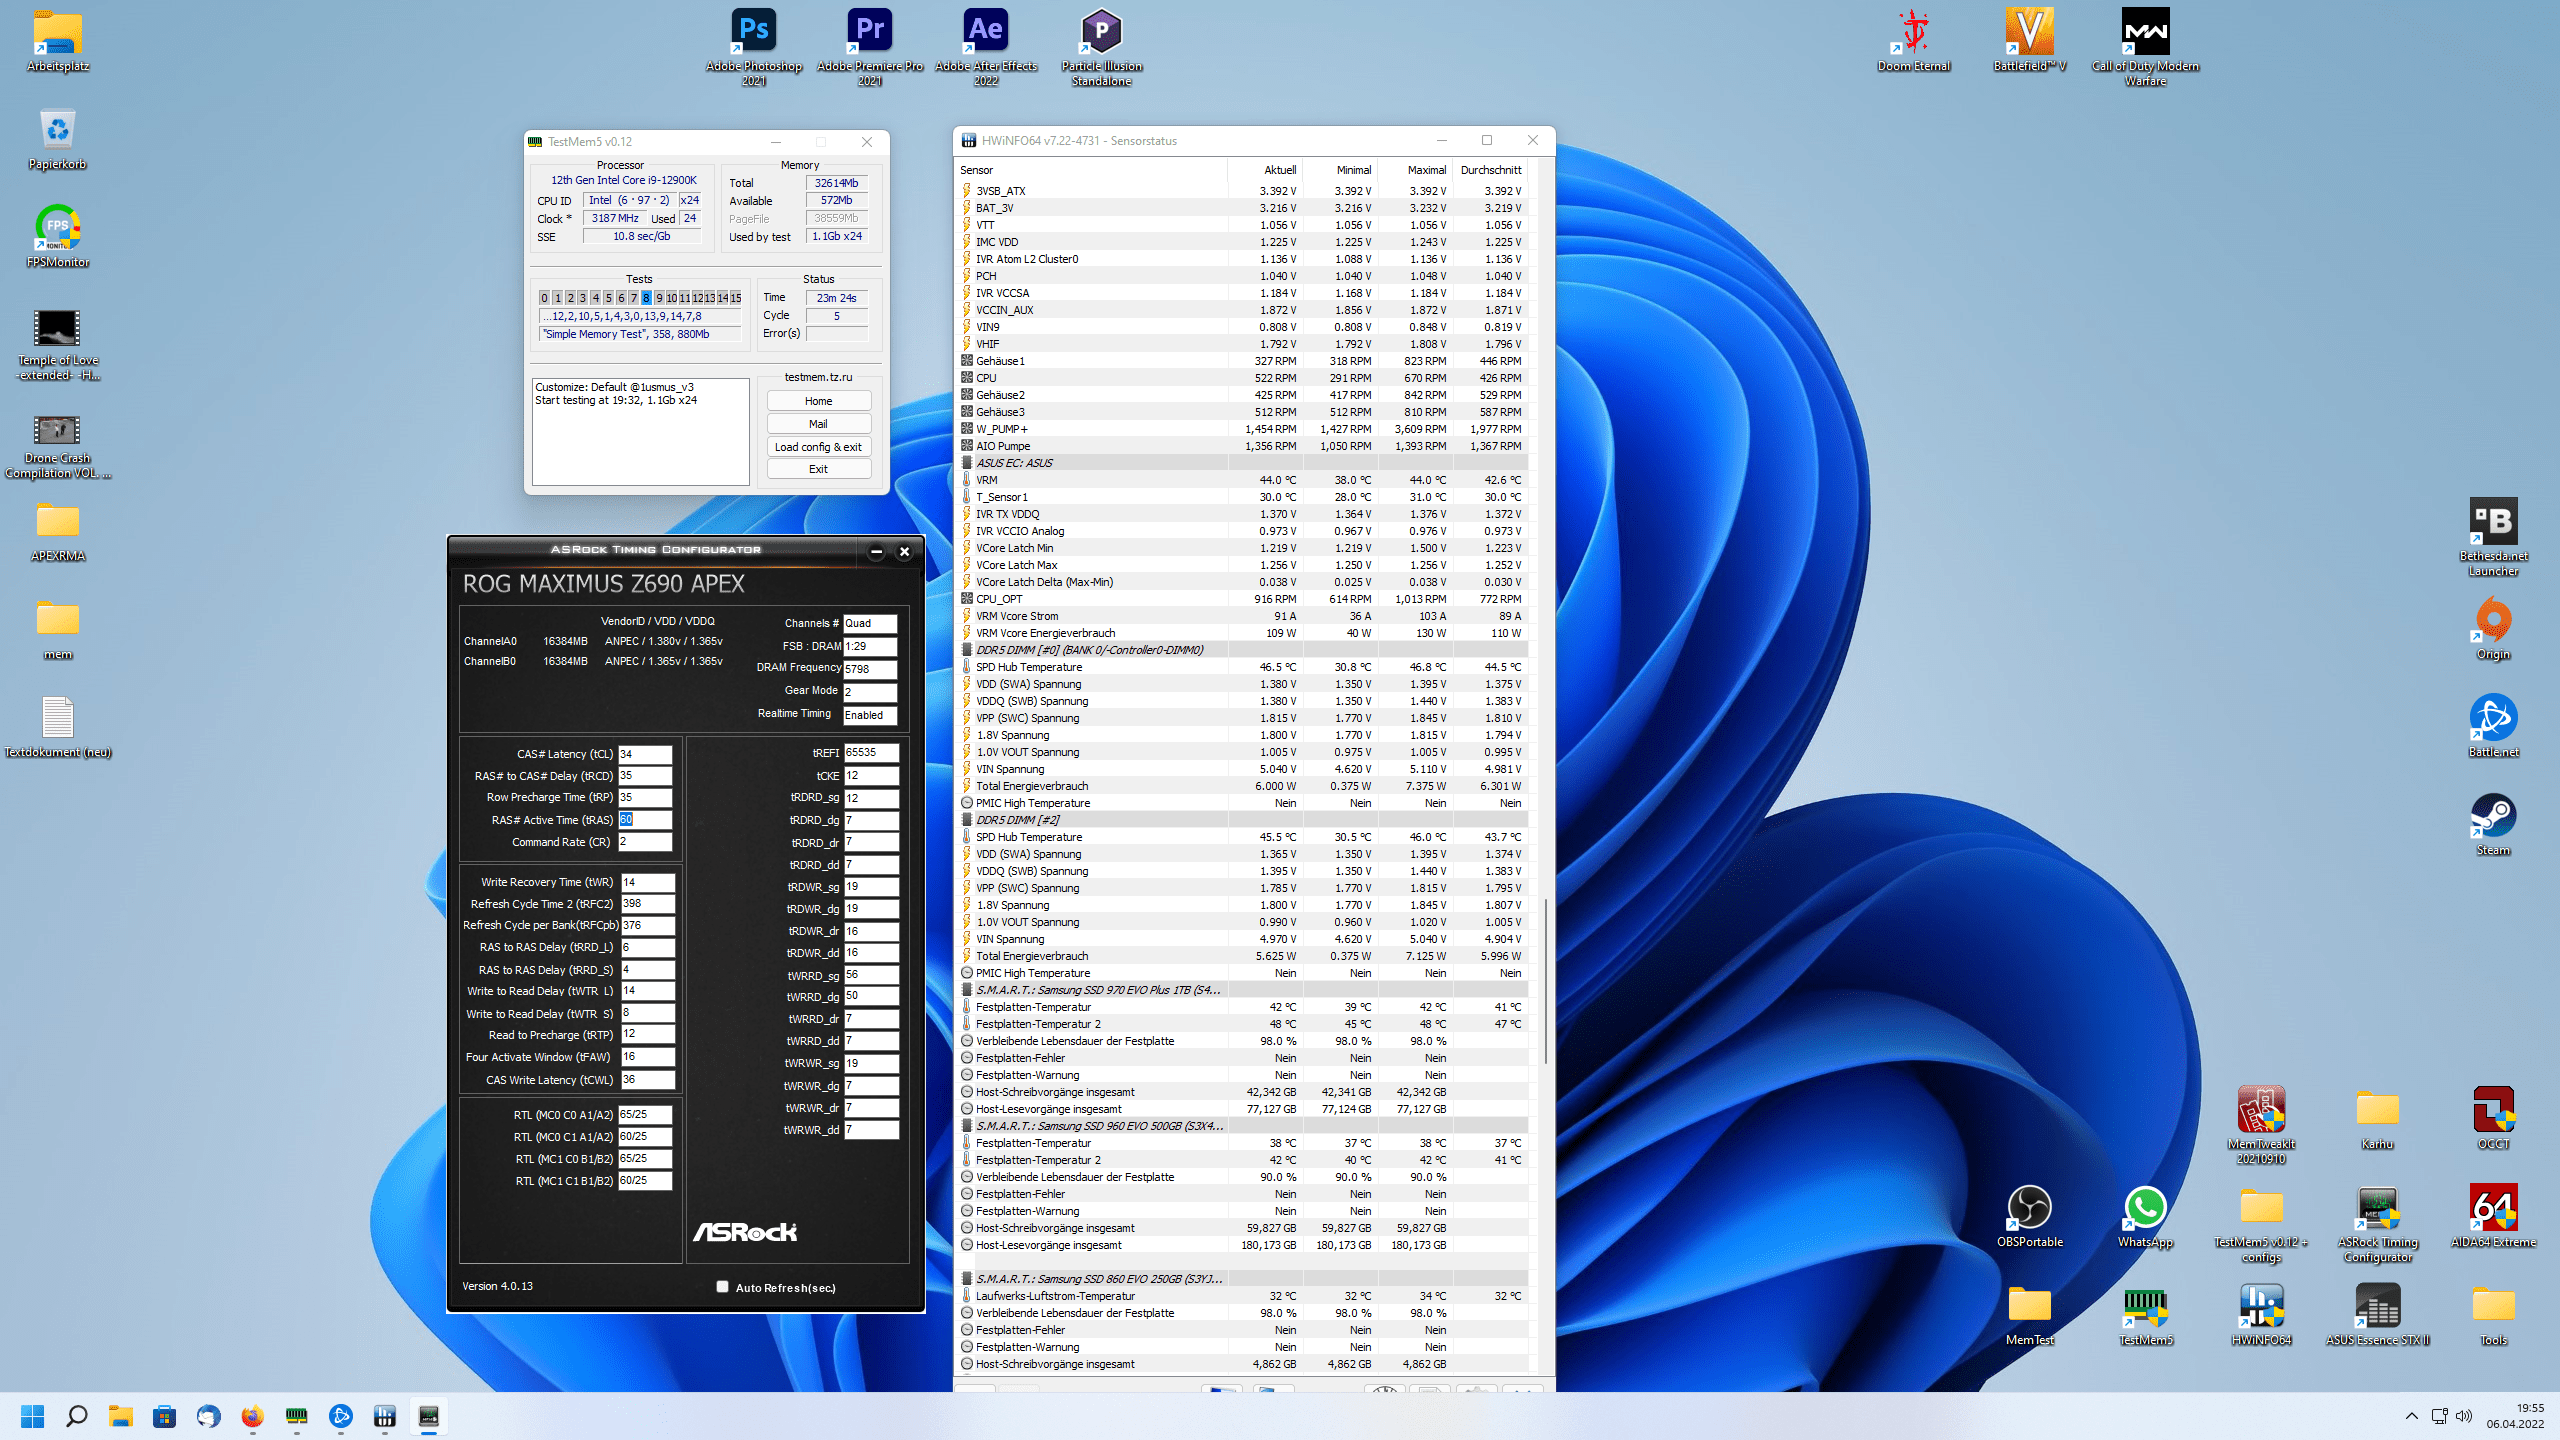
Task: Open the TestMem5 desktop shortcut
Action: [2146, 1316]
